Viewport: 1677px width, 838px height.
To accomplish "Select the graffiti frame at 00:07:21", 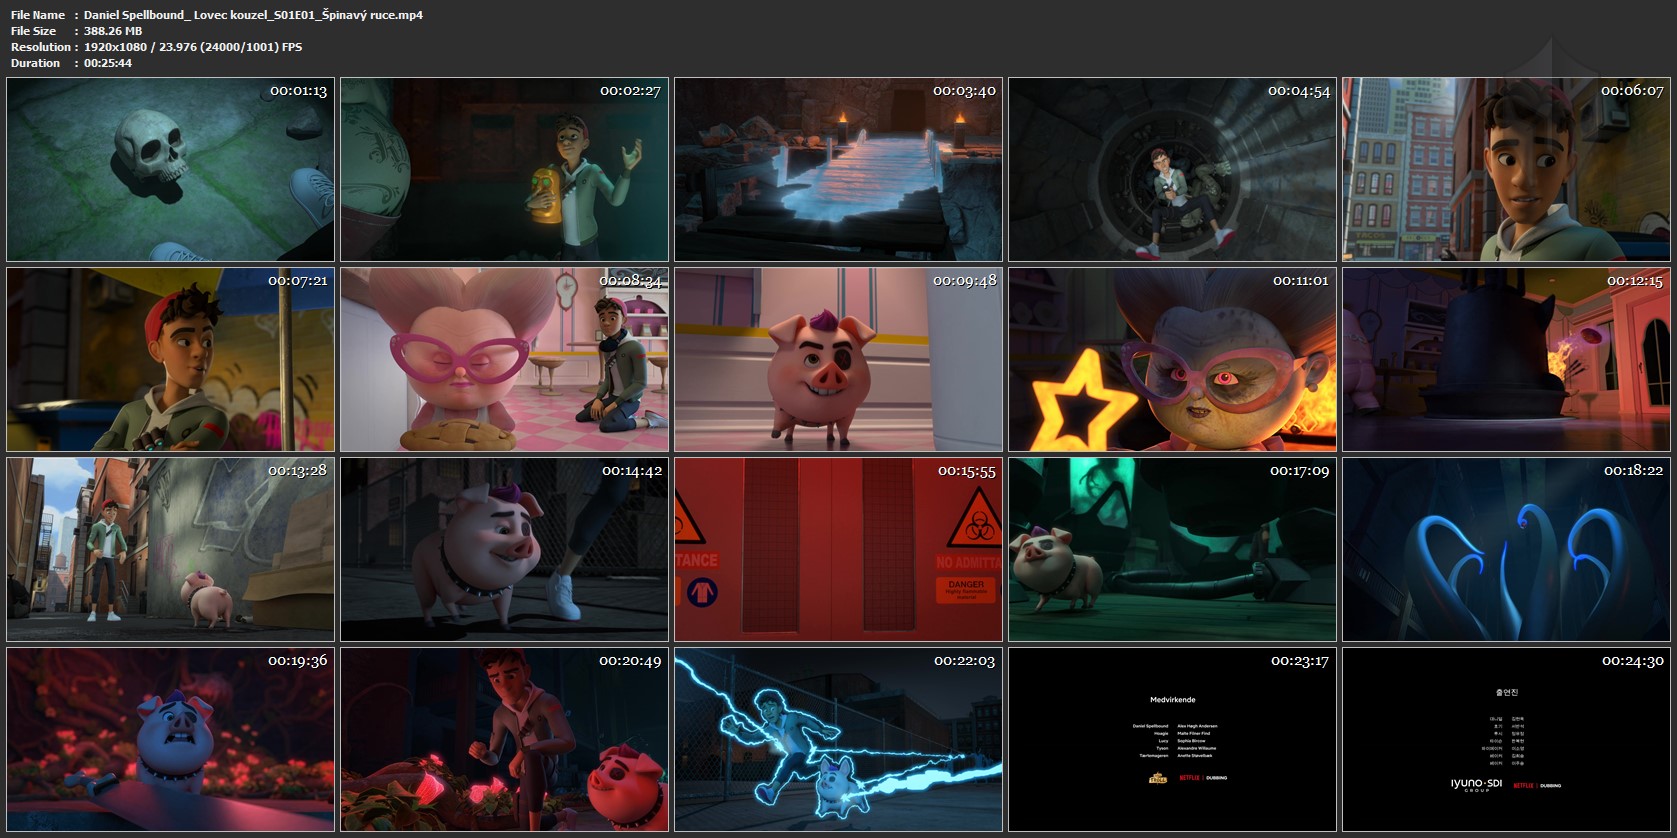I will 170,360.
